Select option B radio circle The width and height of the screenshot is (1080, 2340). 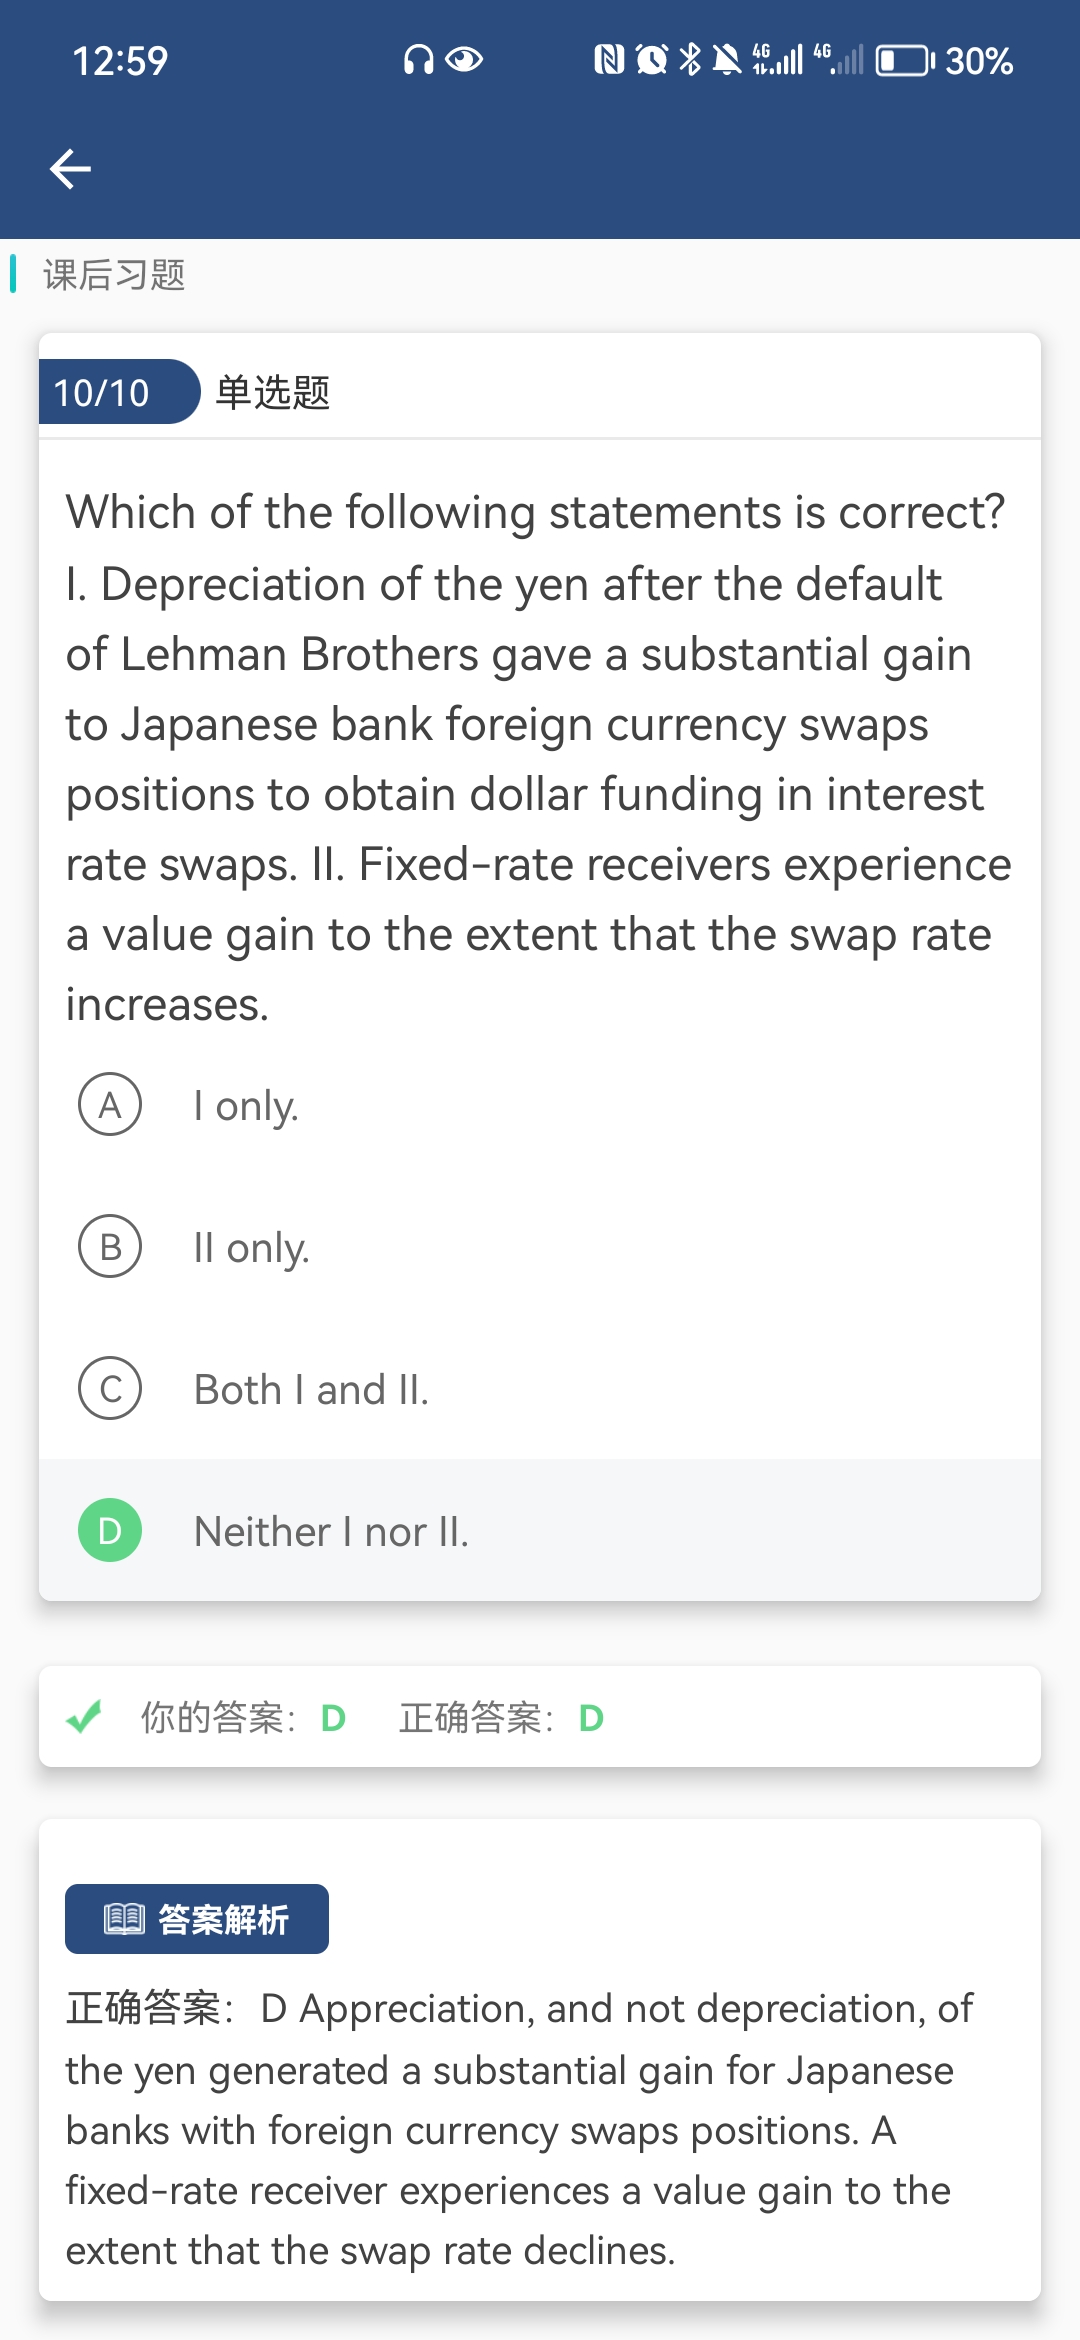[x=110, y=1247]
